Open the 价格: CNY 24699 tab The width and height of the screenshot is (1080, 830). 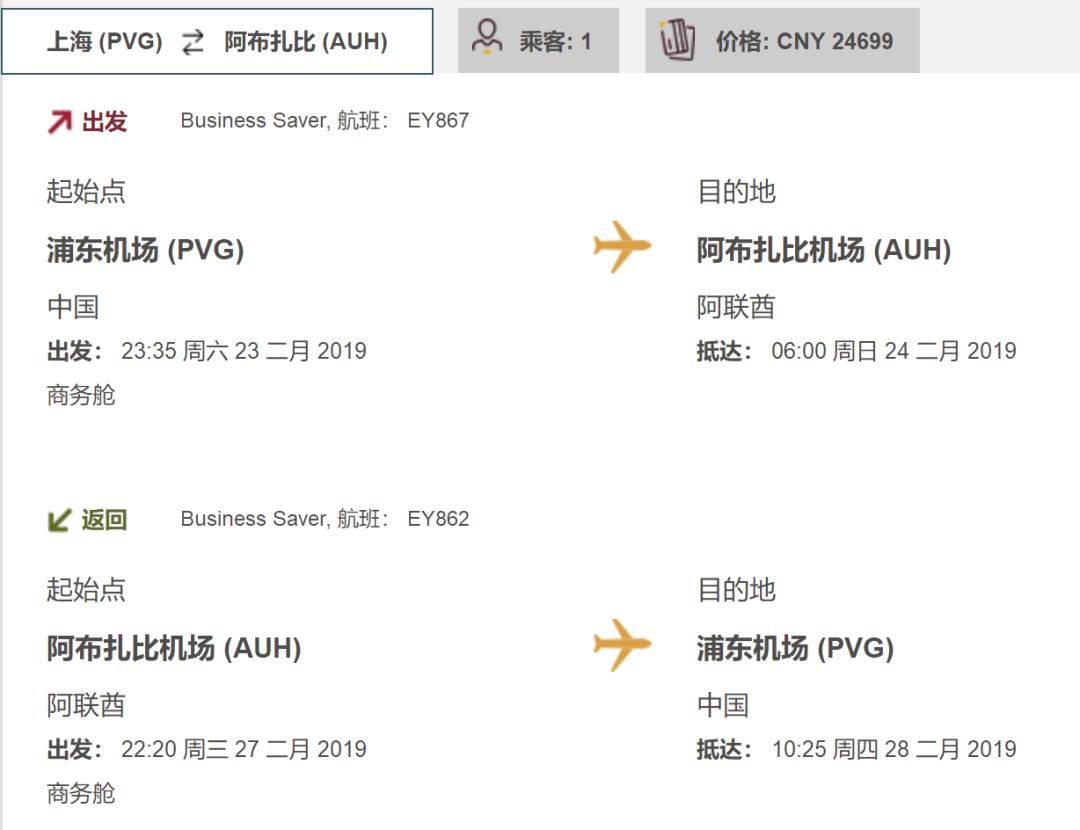(x=782, y=41)
